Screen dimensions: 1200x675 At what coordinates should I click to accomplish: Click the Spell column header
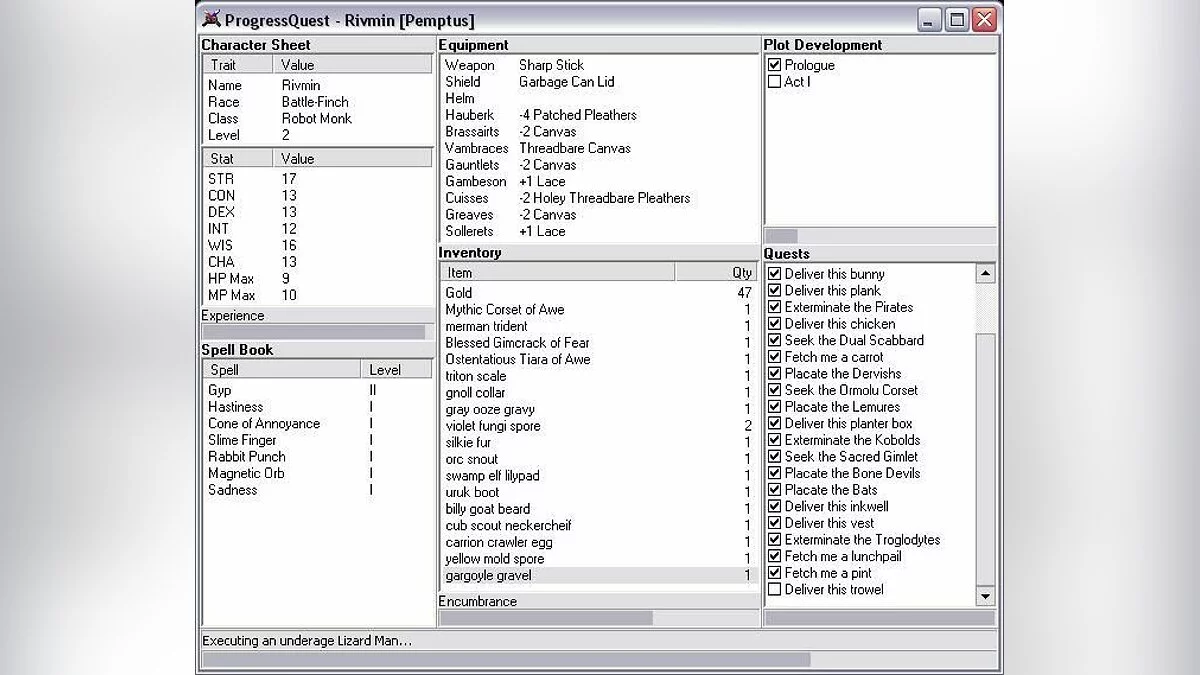coord(282,370)
